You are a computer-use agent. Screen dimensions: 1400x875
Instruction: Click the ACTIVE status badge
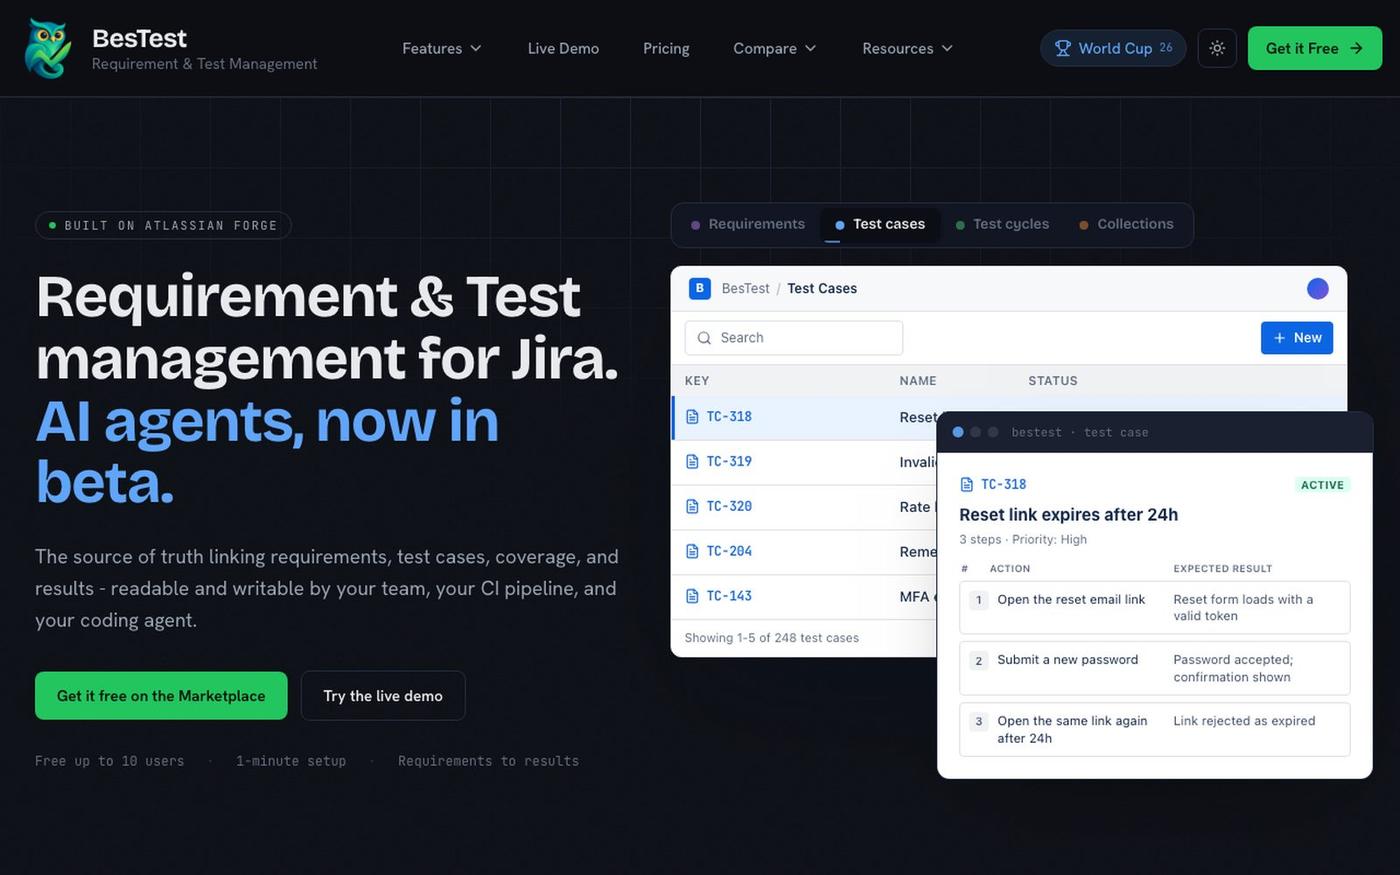tap(1322, 485)
